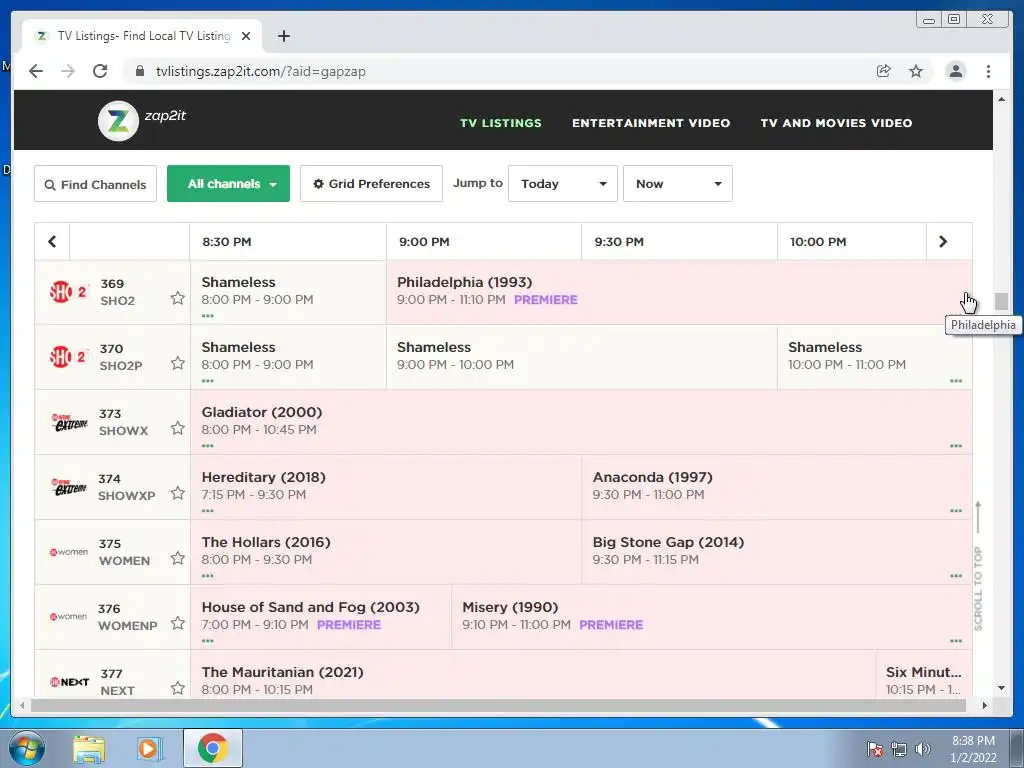Share this page icon
This screenshot has width=1024, height=768.
pyautogui.click(x=884, y=71)
